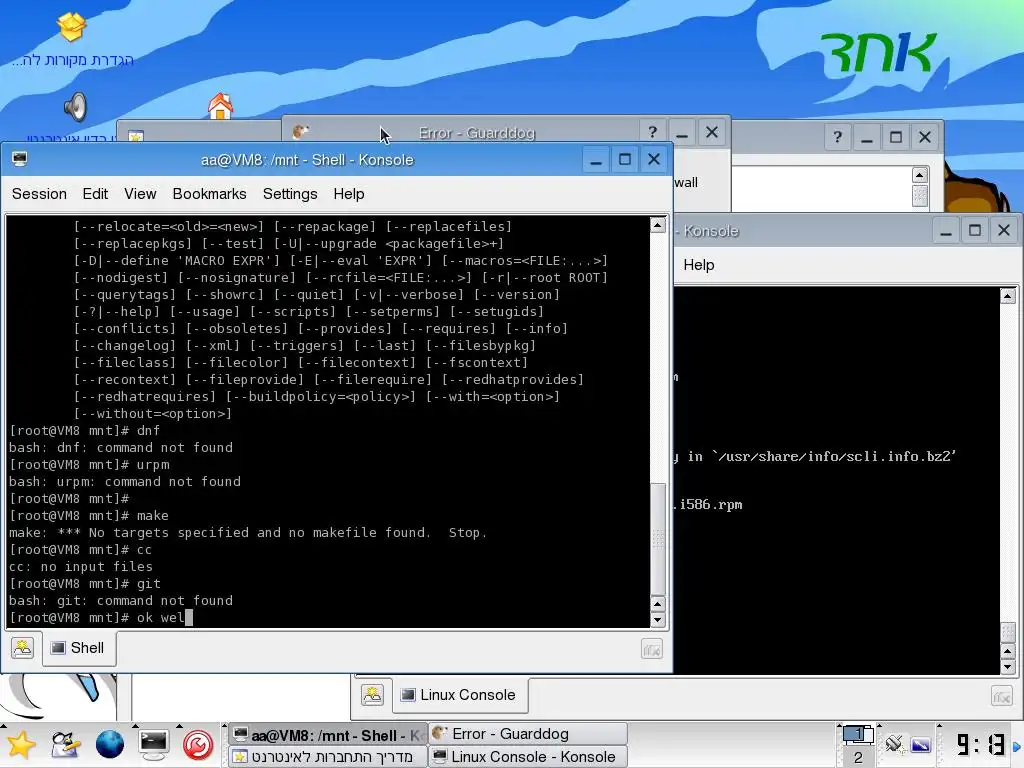This screenshot has height=768, width=1024.
Task: Open the yellow box desktop icon
Action: click(71, 27)
